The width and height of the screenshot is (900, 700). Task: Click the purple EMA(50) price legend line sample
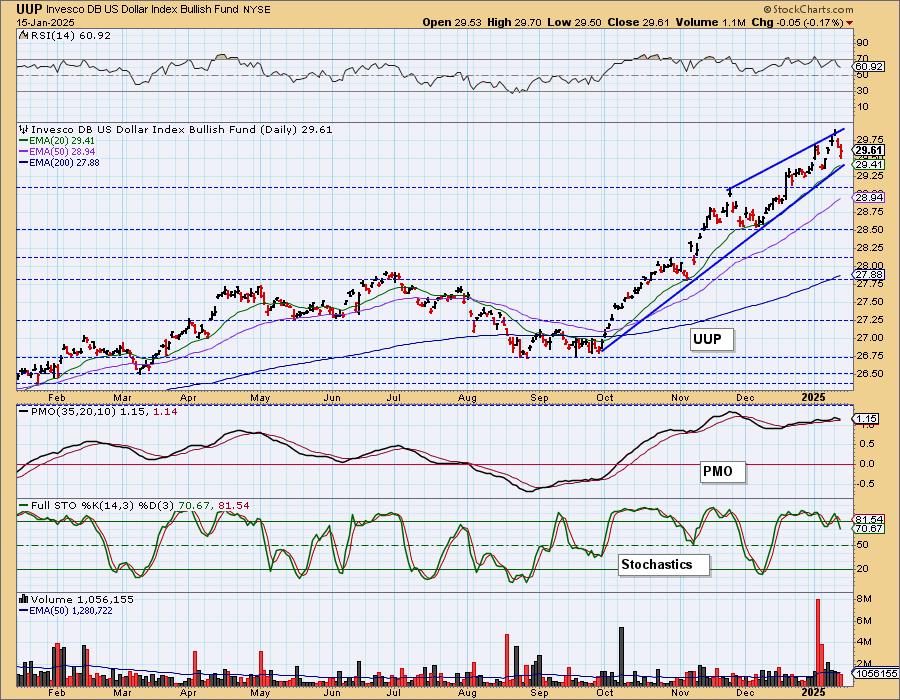24,151
